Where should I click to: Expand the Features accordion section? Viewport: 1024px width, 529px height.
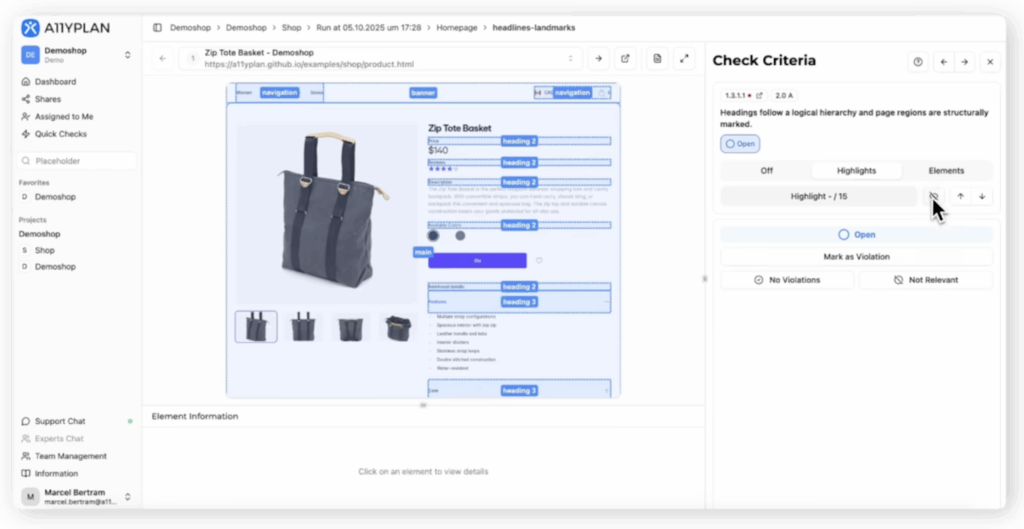pyautogui.click(x=519, y=302)
